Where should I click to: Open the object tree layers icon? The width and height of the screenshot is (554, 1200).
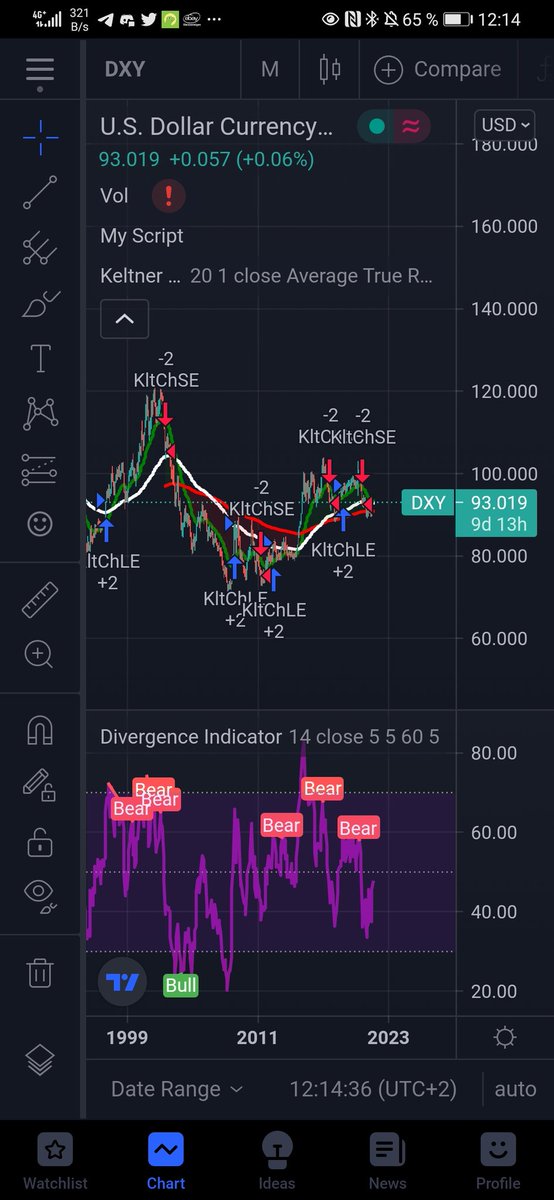pos(40,1060)
